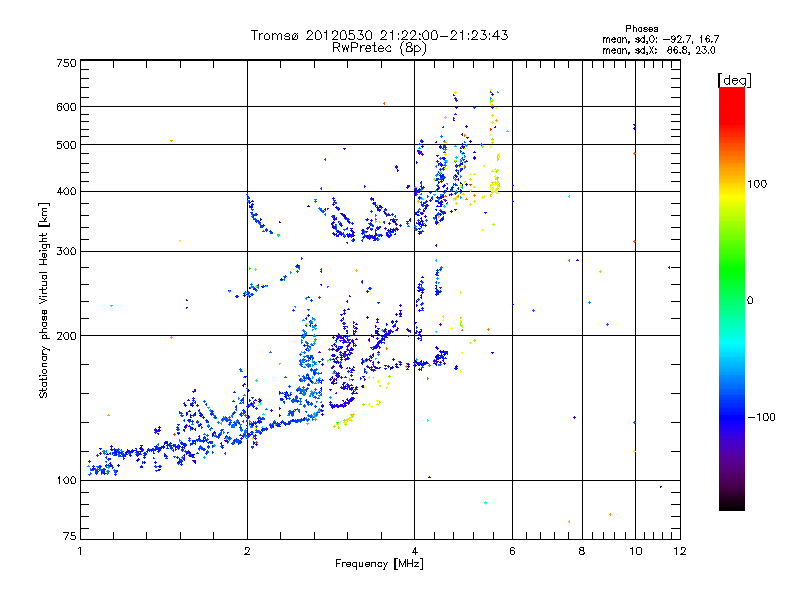The height and width of the screenshot is (600, 800).
Task: Click the '500' y-axis tick label
Action: coord(67,145)
